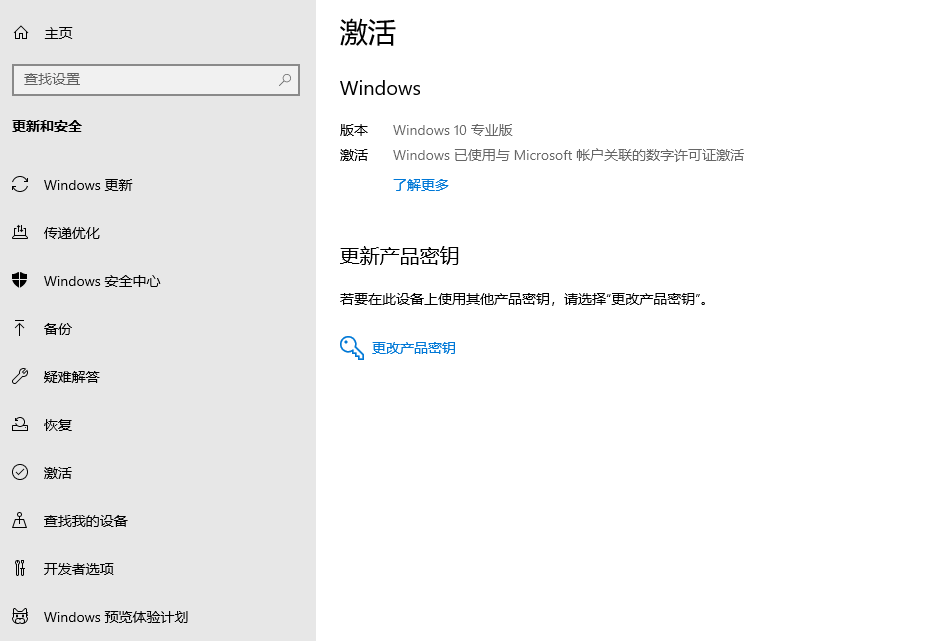The image size is (934, 641).
Task: Go to Windows 安全中心
Action: tap(102, 281)
